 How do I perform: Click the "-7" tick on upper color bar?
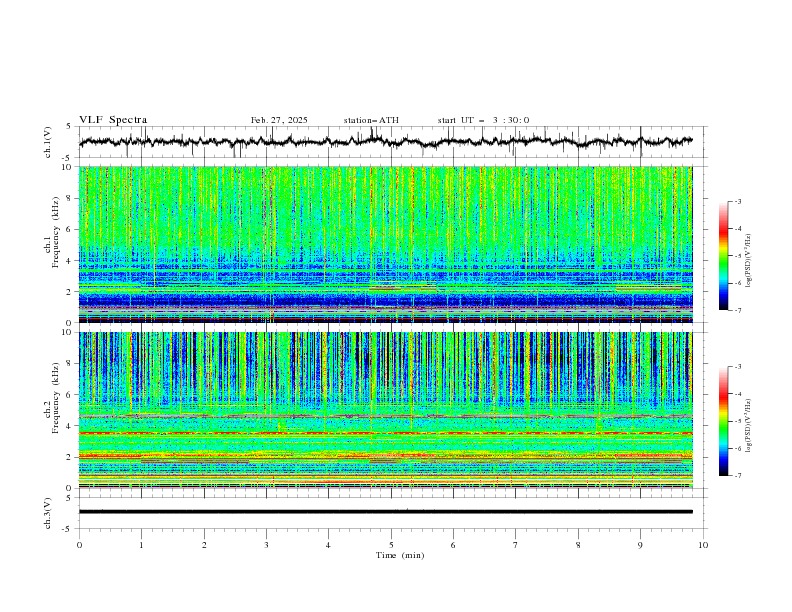pyautogui.click(x=738, y=310)
